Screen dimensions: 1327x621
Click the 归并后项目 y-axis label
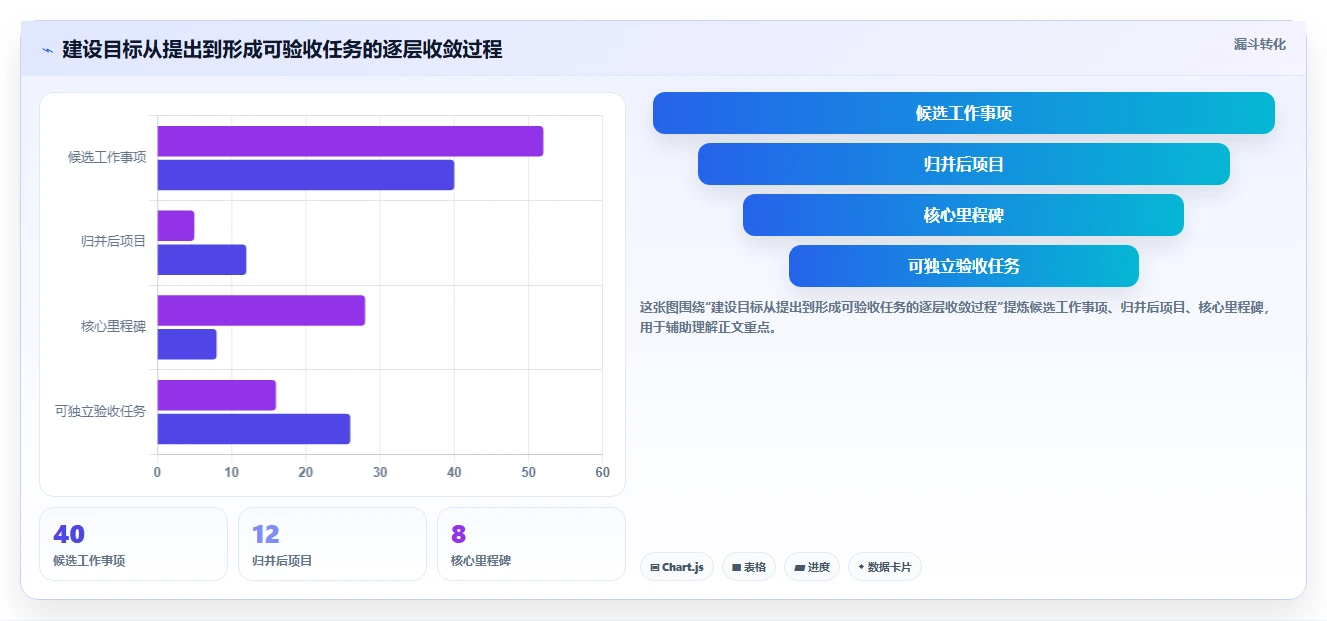[x=114, y=241]
